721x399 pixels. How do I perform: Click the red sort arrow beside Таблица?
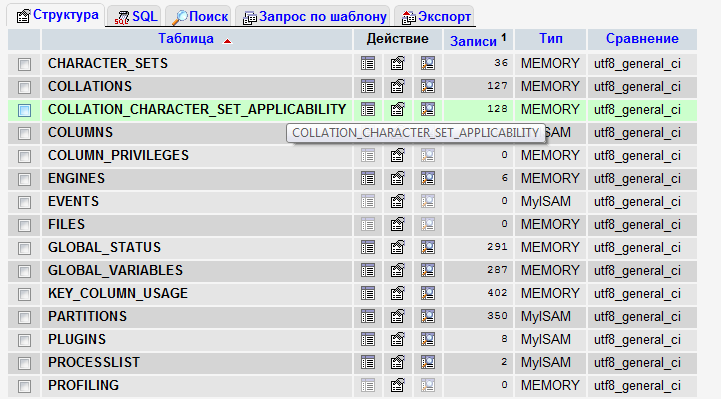click(x=227, y=41)
